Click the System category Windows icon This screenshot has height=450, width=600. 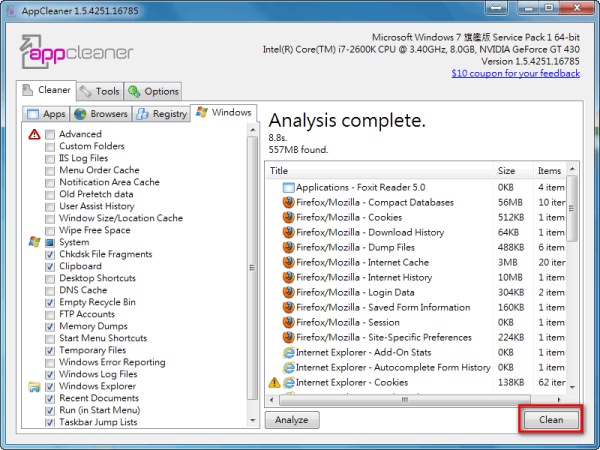(x=35, y=242)
